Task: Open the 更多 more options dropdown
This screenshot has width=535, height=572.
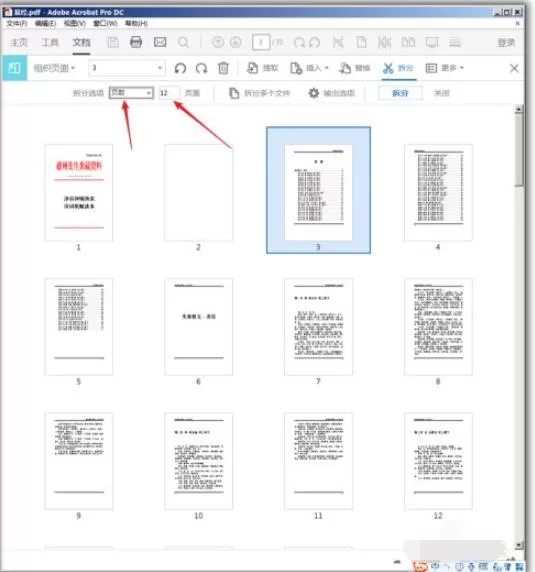Action: [444, 68]
